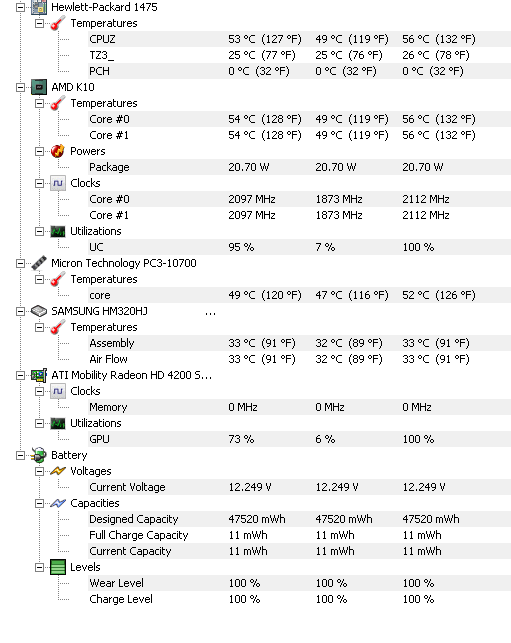Image resolution: width=511 pixels, height=643 pixels.
Task: Click the Capacities graph icon
Action: [58, 503]
